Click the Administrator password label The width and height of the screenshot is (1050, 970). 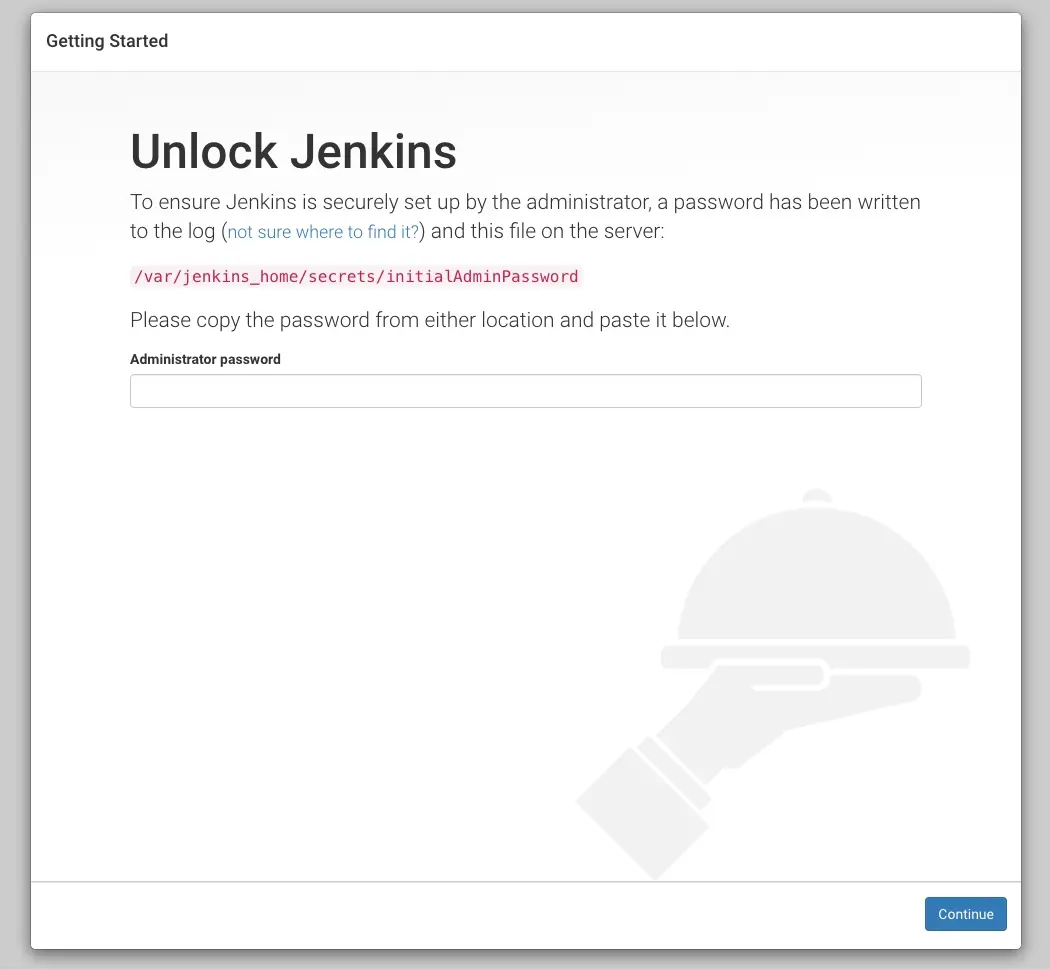point(205,359)
